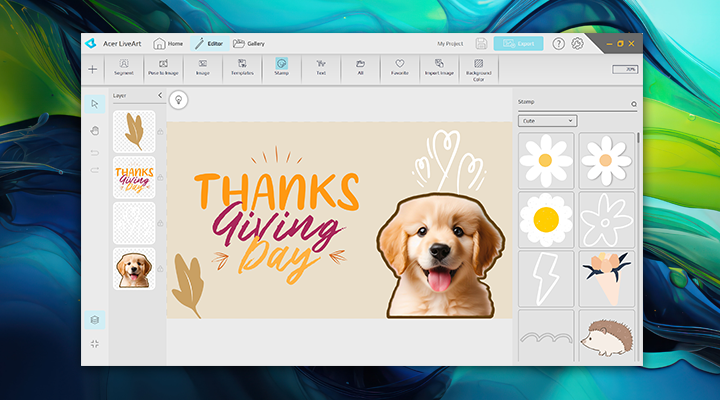
Task: Click the Export button
Action: (518, 44)
